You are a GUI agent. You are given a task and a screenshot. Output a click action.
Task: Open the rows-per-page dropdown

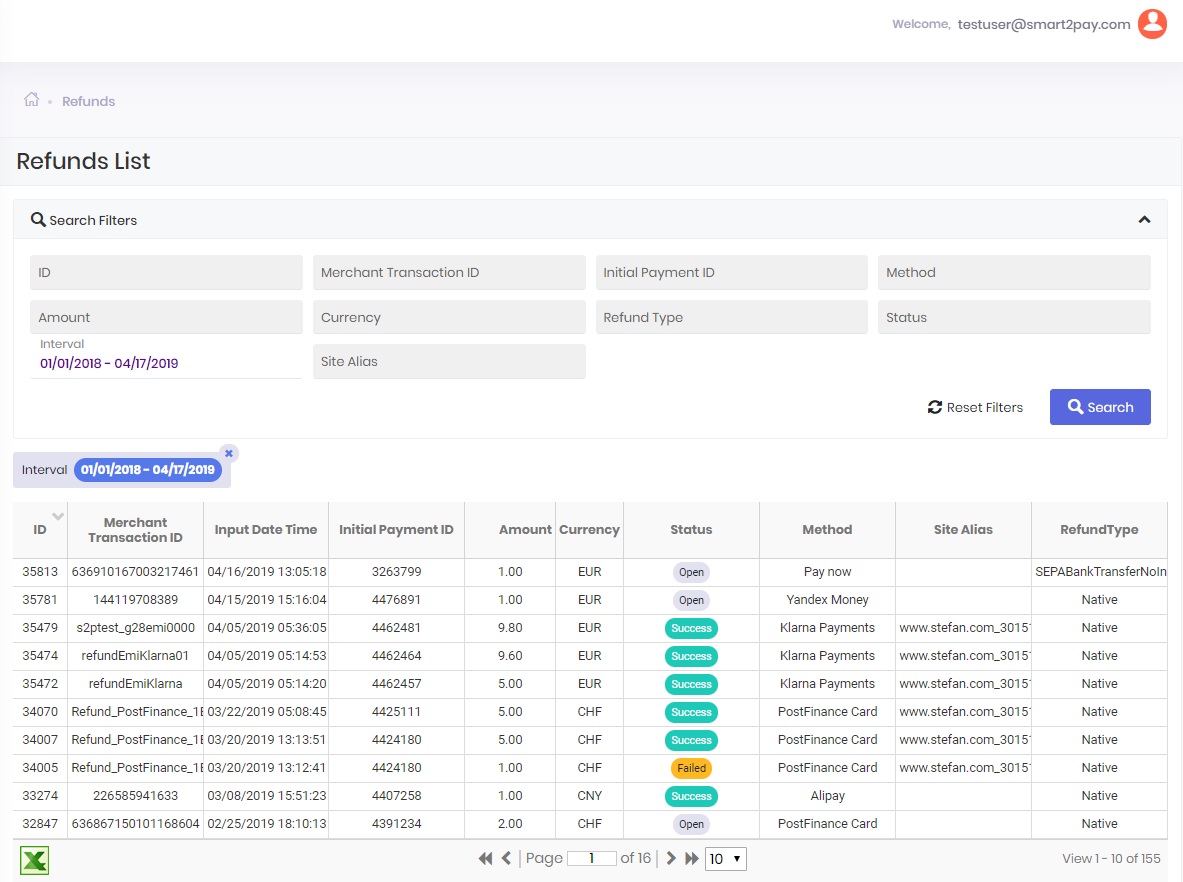click(x=726, y=859)
